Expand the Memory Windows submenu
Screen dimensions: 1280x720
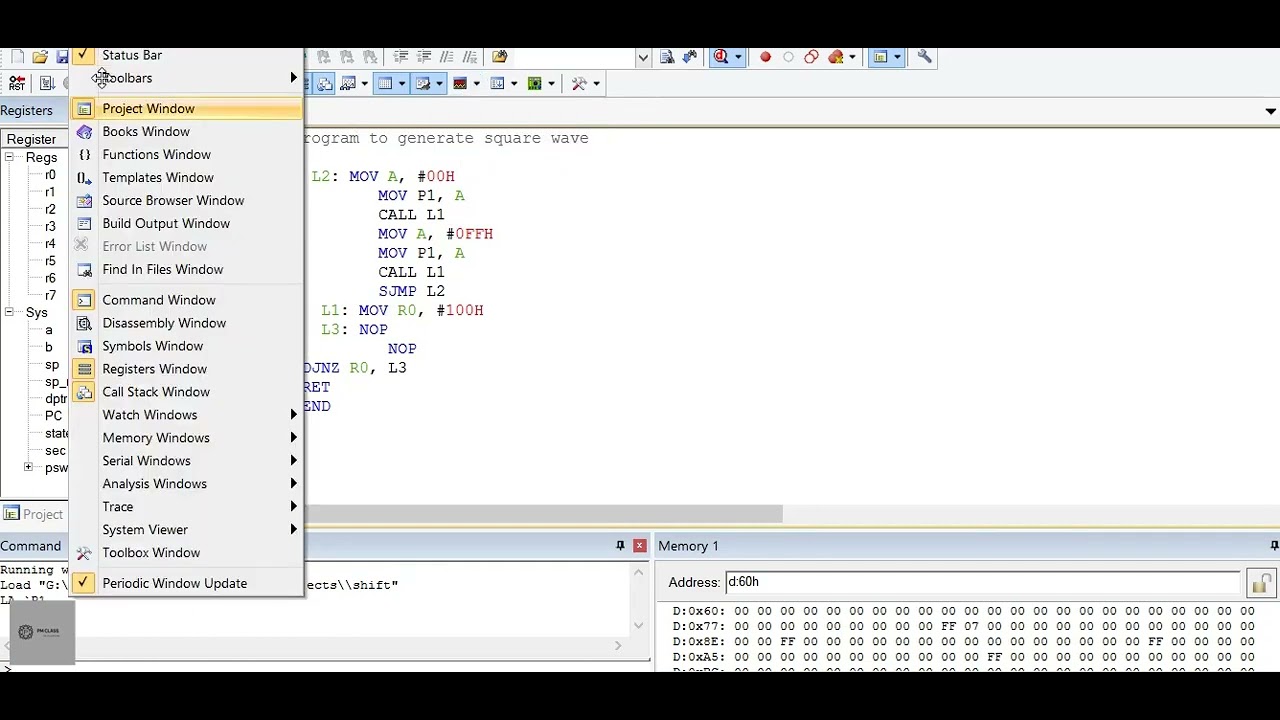click(x=186, y=438)
